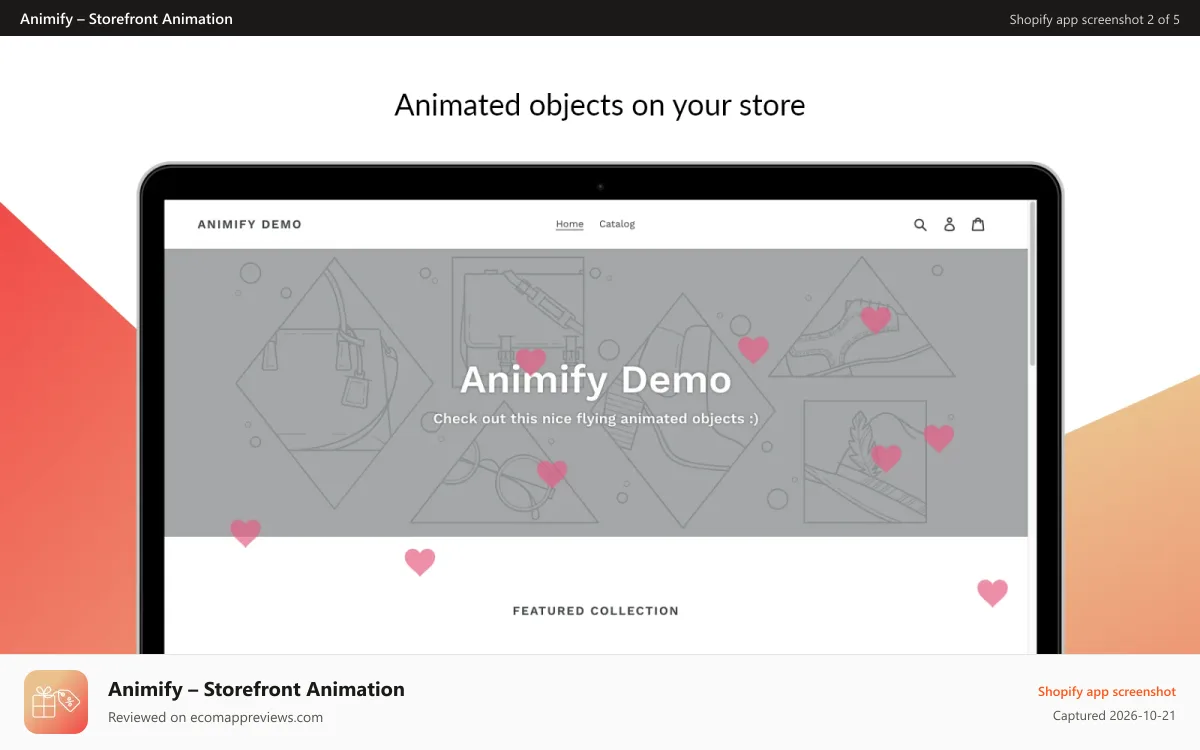
Task: Click the FEATURED COLLECTION heading
Action: 596,611
